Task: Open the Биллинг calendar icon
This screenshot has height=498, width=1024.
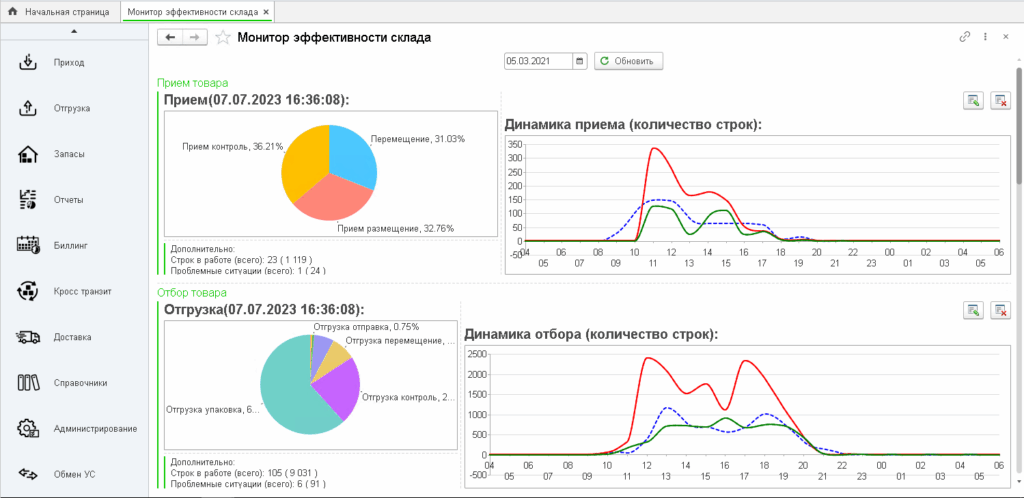Action: (x=28, y=244)
